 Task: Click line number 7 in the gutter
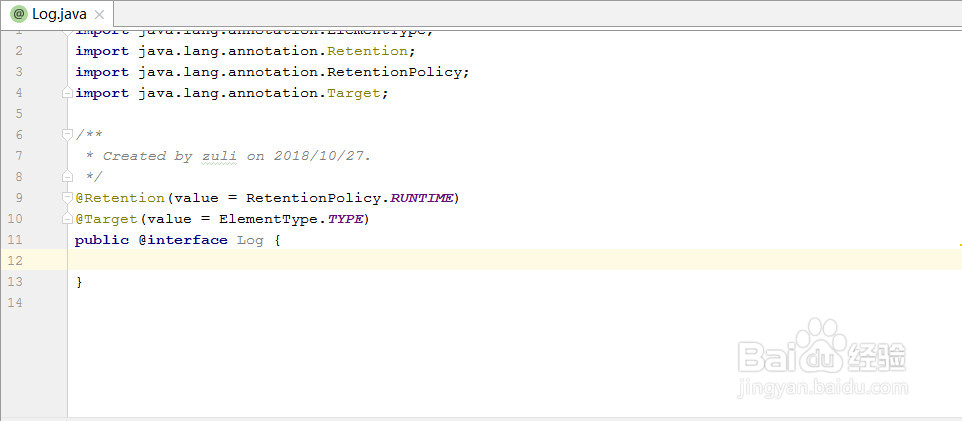pyautogui.click(x=18, y=156)
